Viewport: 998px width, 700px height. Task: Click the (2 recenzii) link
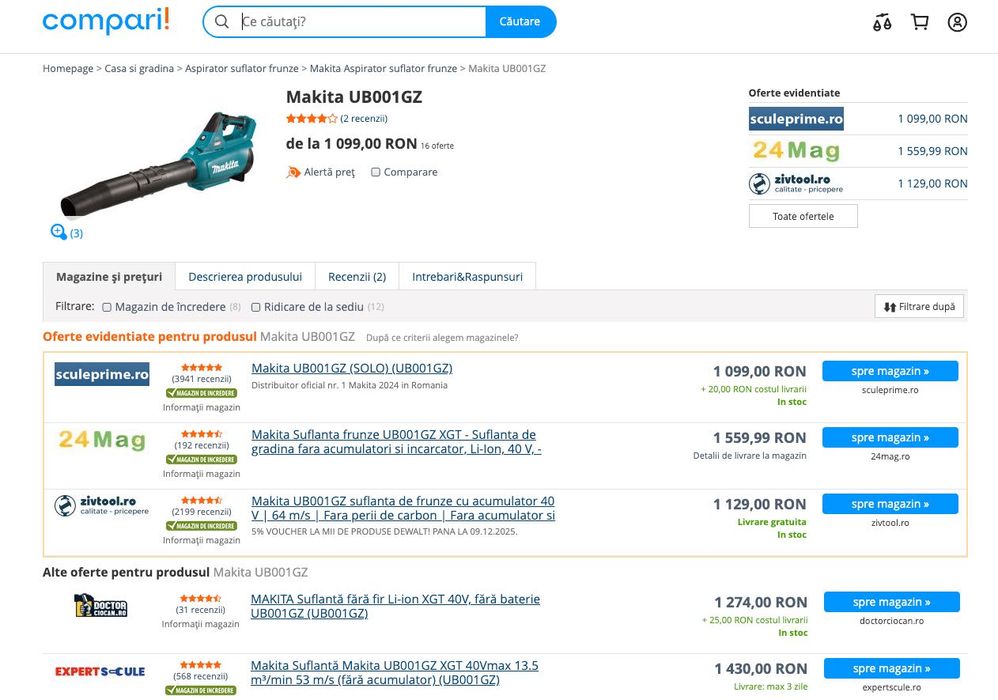pos(363,118)
